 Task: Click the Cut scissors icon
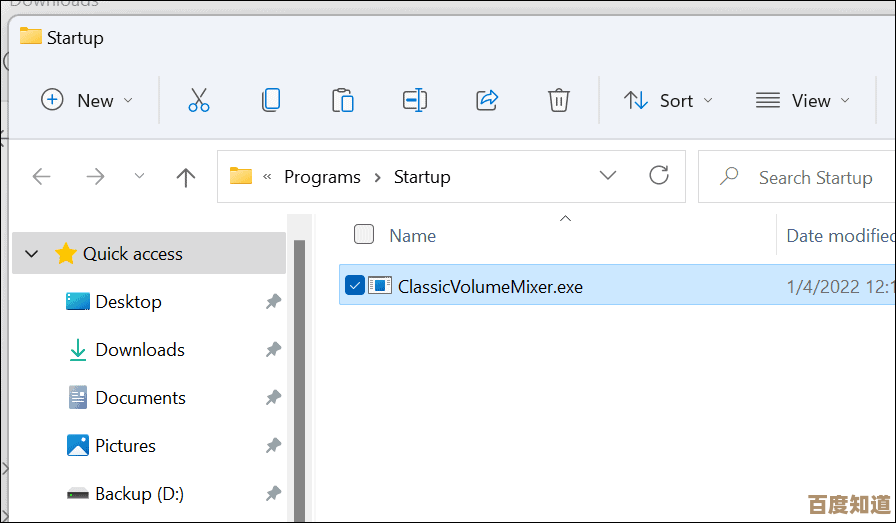pos(199,100)
